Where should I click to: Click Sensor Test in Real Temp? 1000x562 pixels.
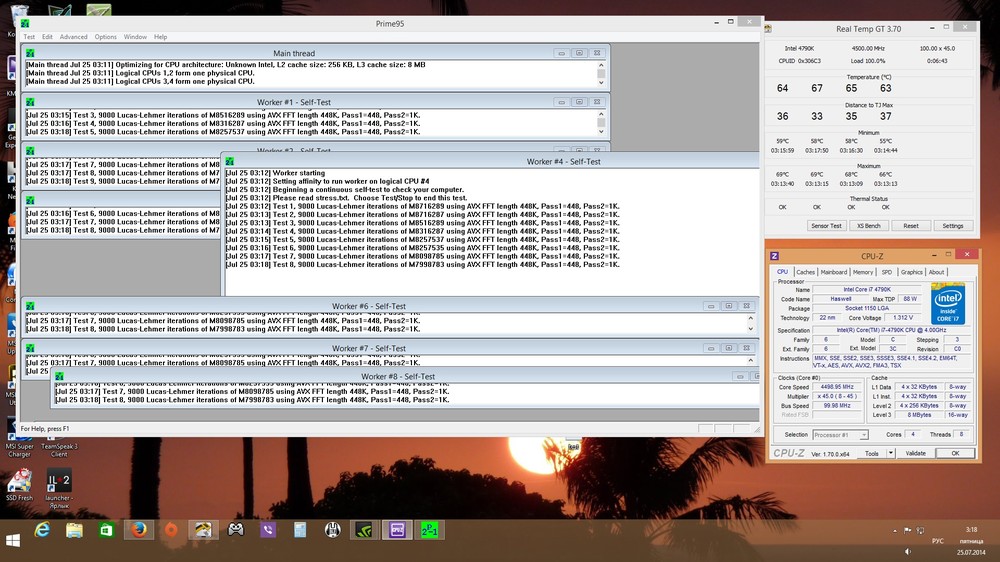825,226
